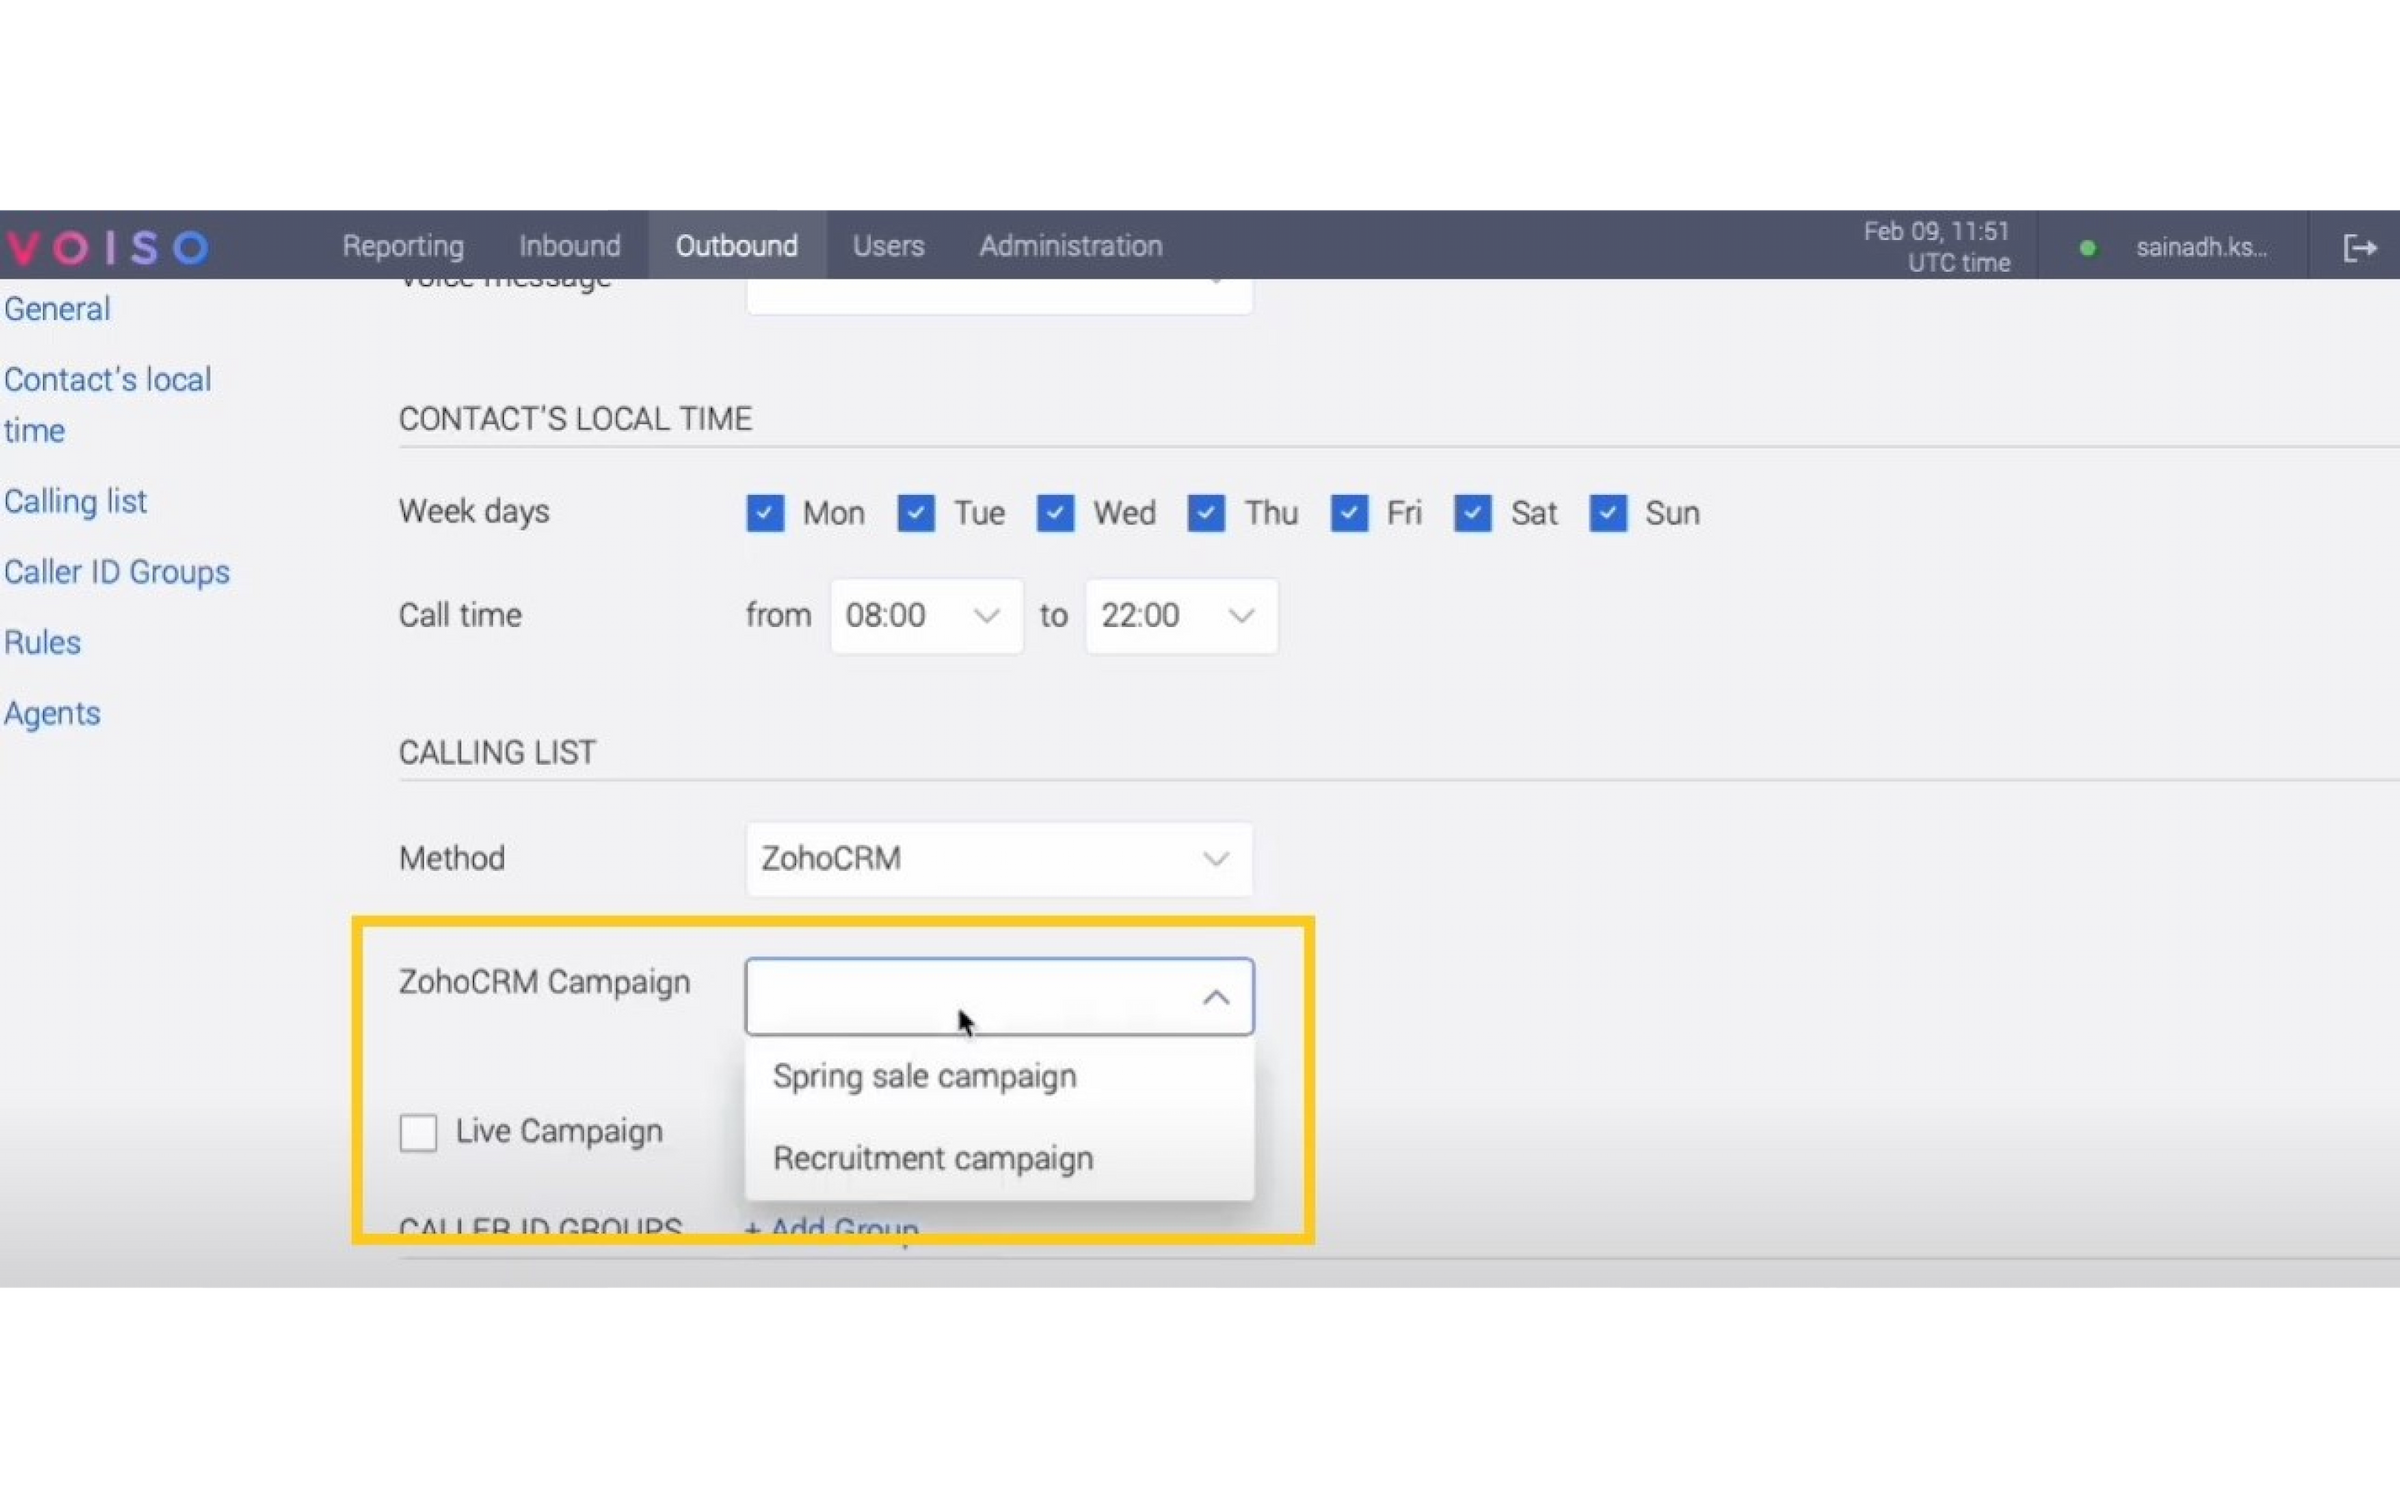This screenshot has height=1498, width=2400.
Task: Uncheck the Tue weekday checkbox
Action: click(x=916, y=513)
